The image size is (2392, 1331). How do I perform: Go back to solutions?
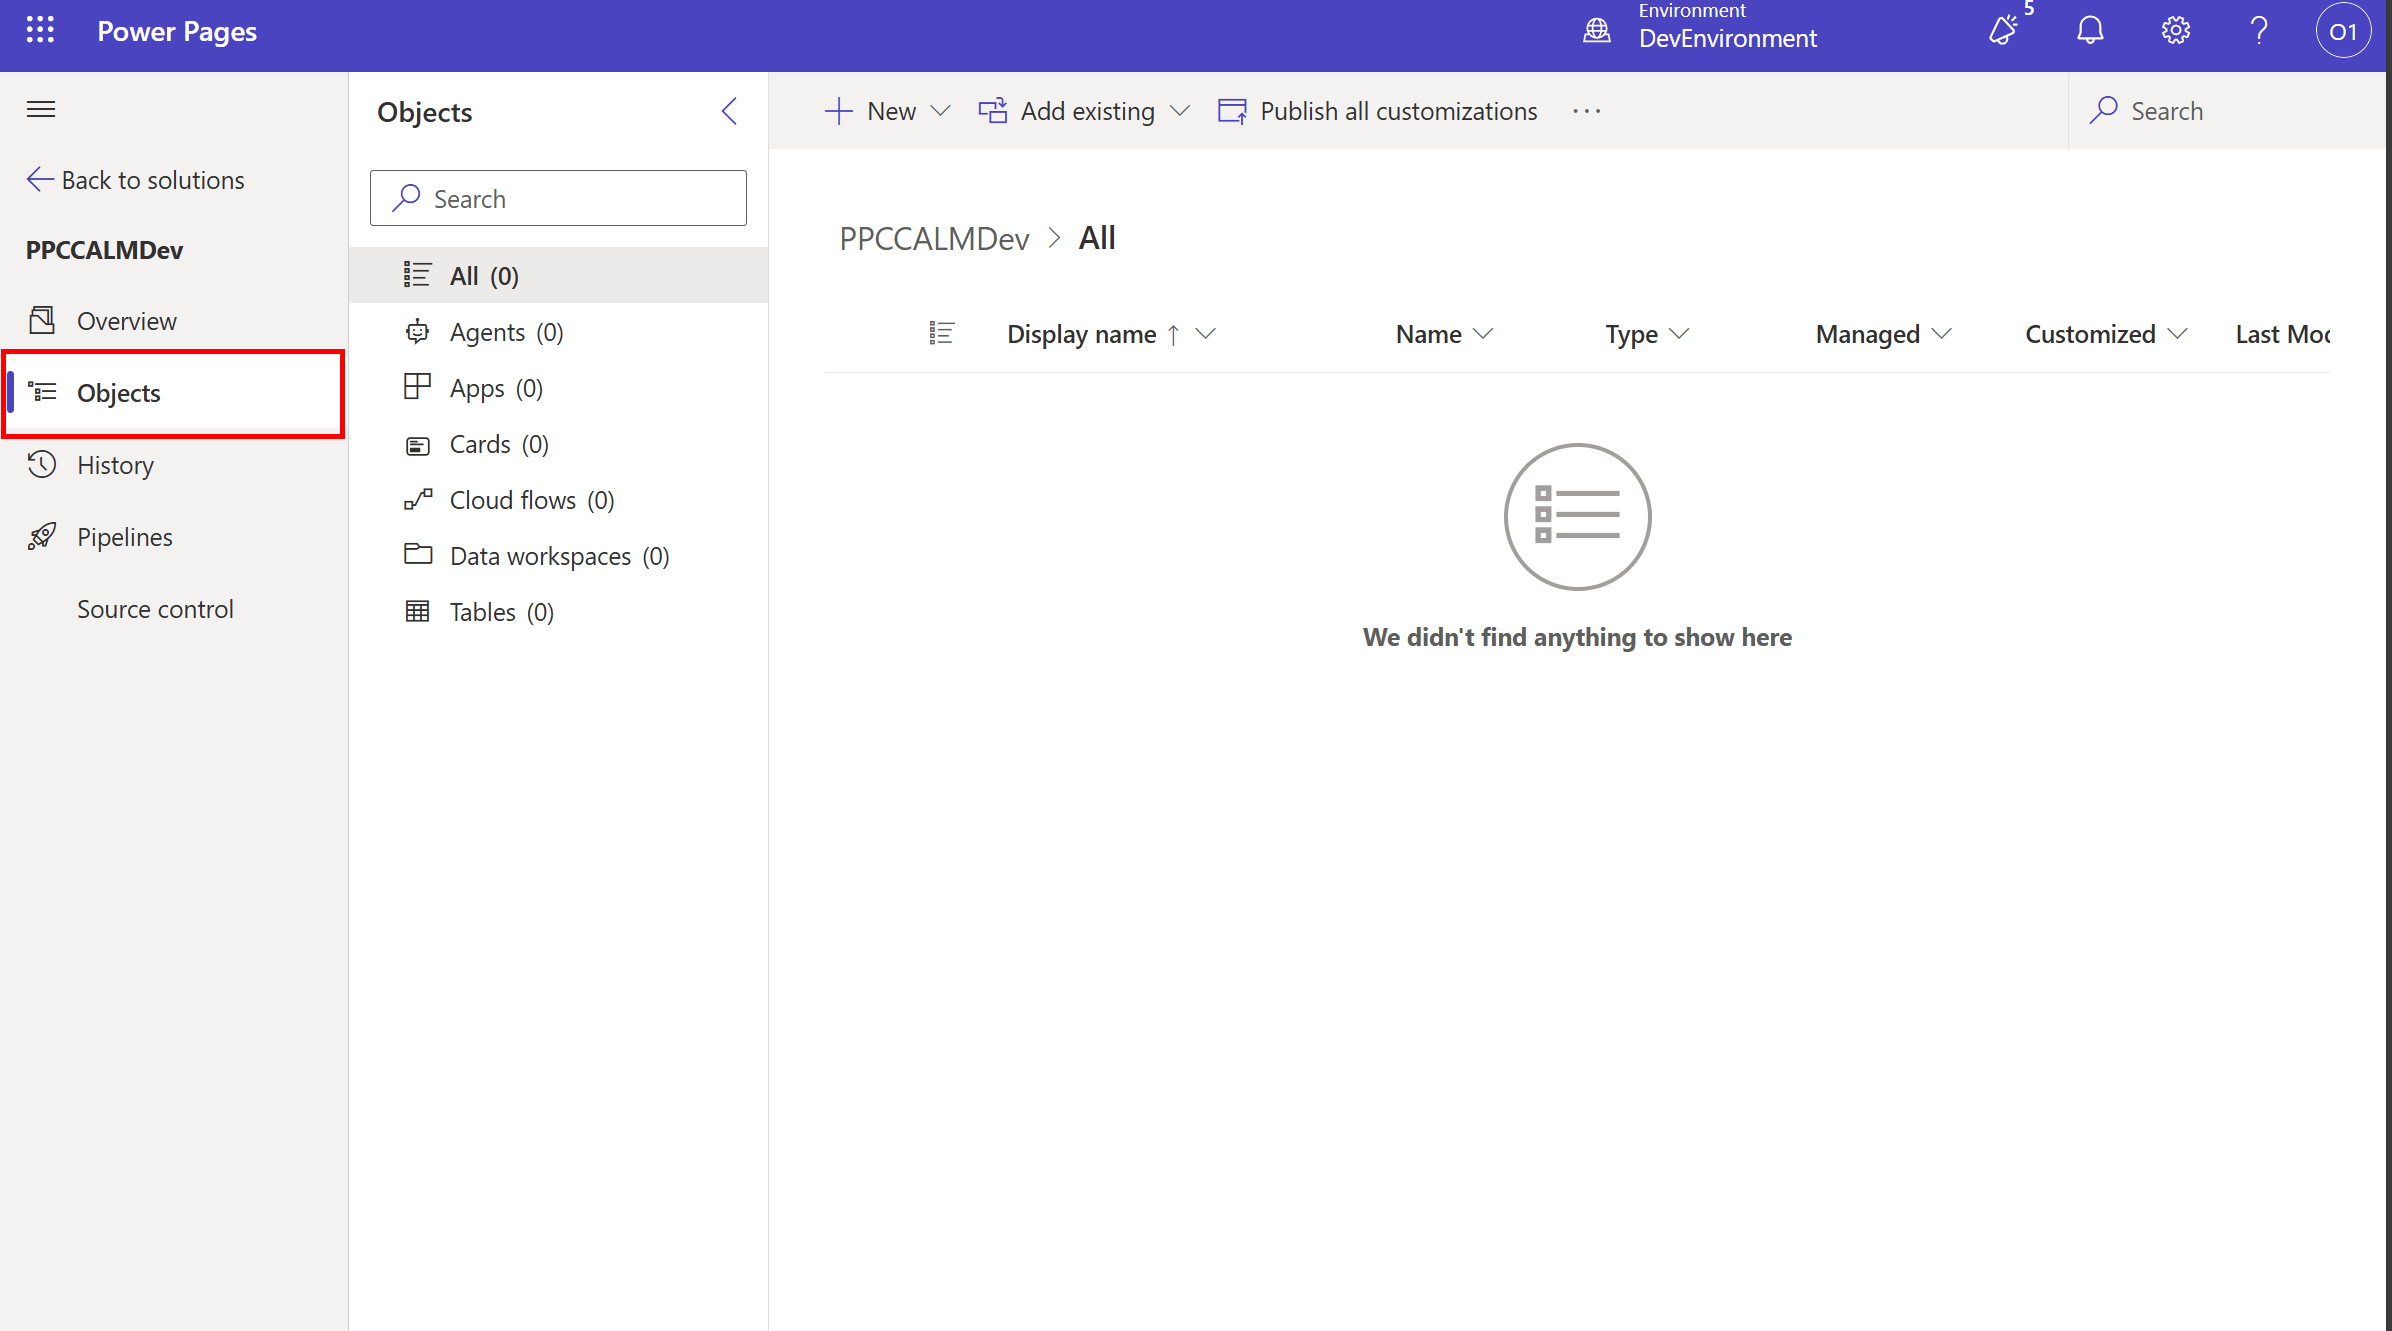coord(136,180)
